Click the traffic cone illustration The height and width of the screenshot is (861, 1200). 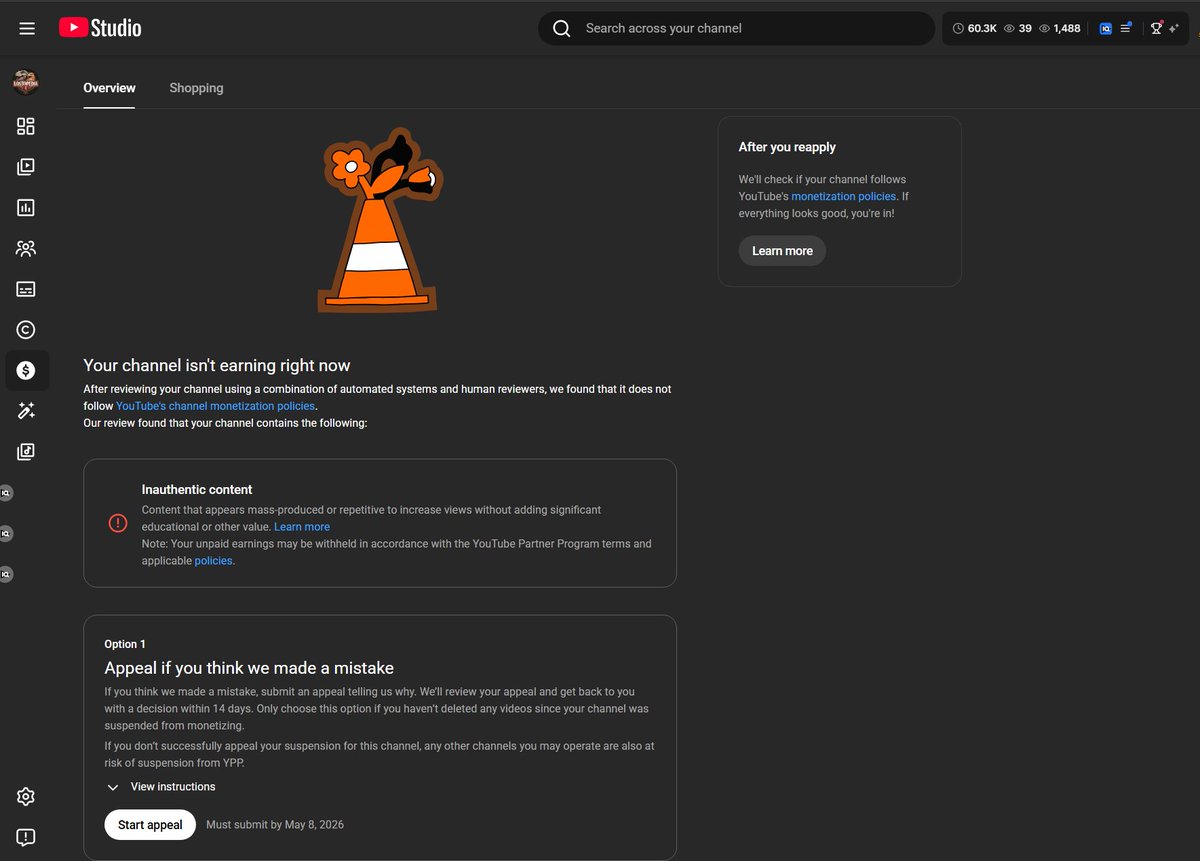(x=380, y=220)
